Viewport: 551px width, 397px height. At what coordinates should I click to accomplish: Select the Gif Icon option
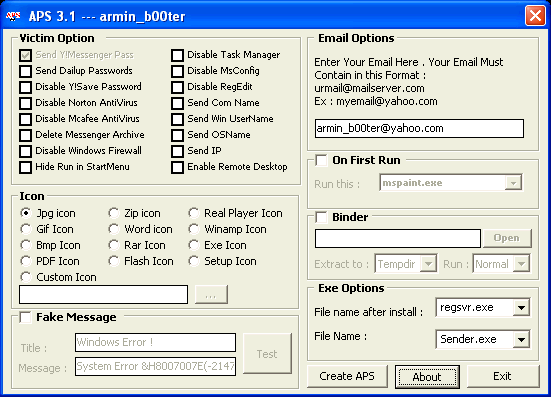[26, 229]
